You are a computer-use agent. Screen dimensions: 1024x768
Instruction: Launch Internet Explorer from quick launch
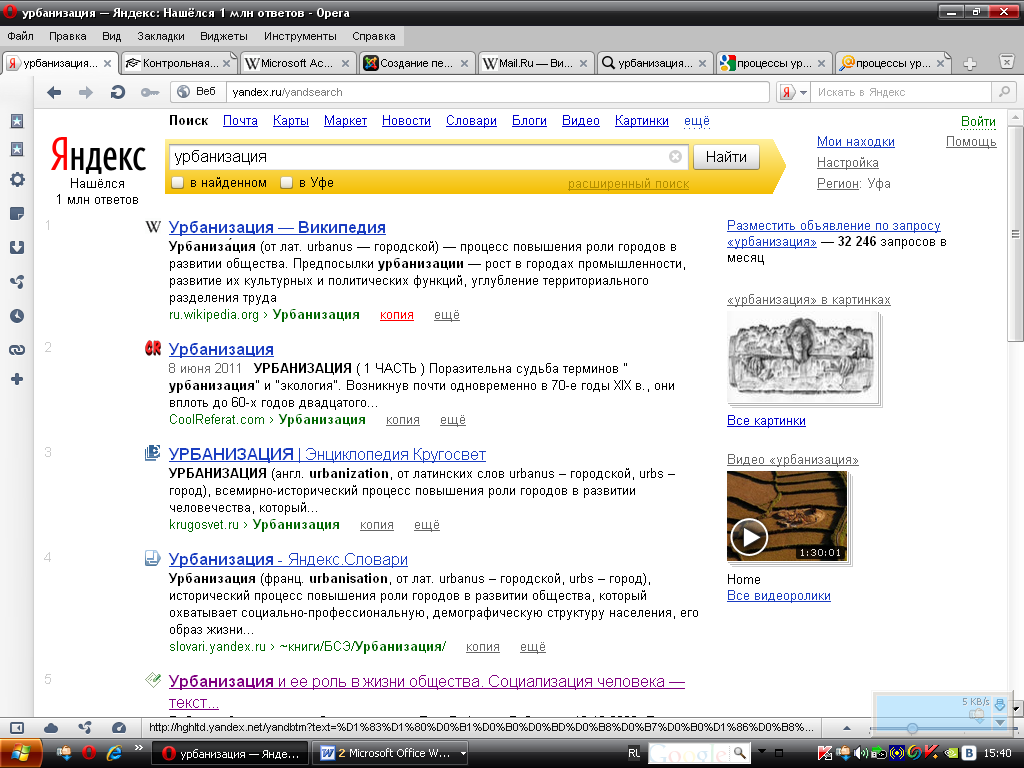[x=114, y=753]
